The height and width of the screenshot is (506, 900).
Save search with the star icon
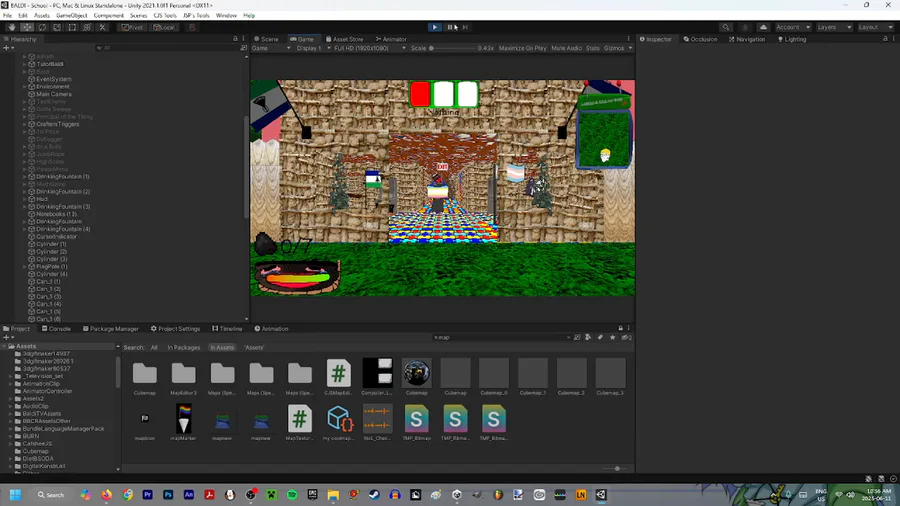[x=612, y=337]
